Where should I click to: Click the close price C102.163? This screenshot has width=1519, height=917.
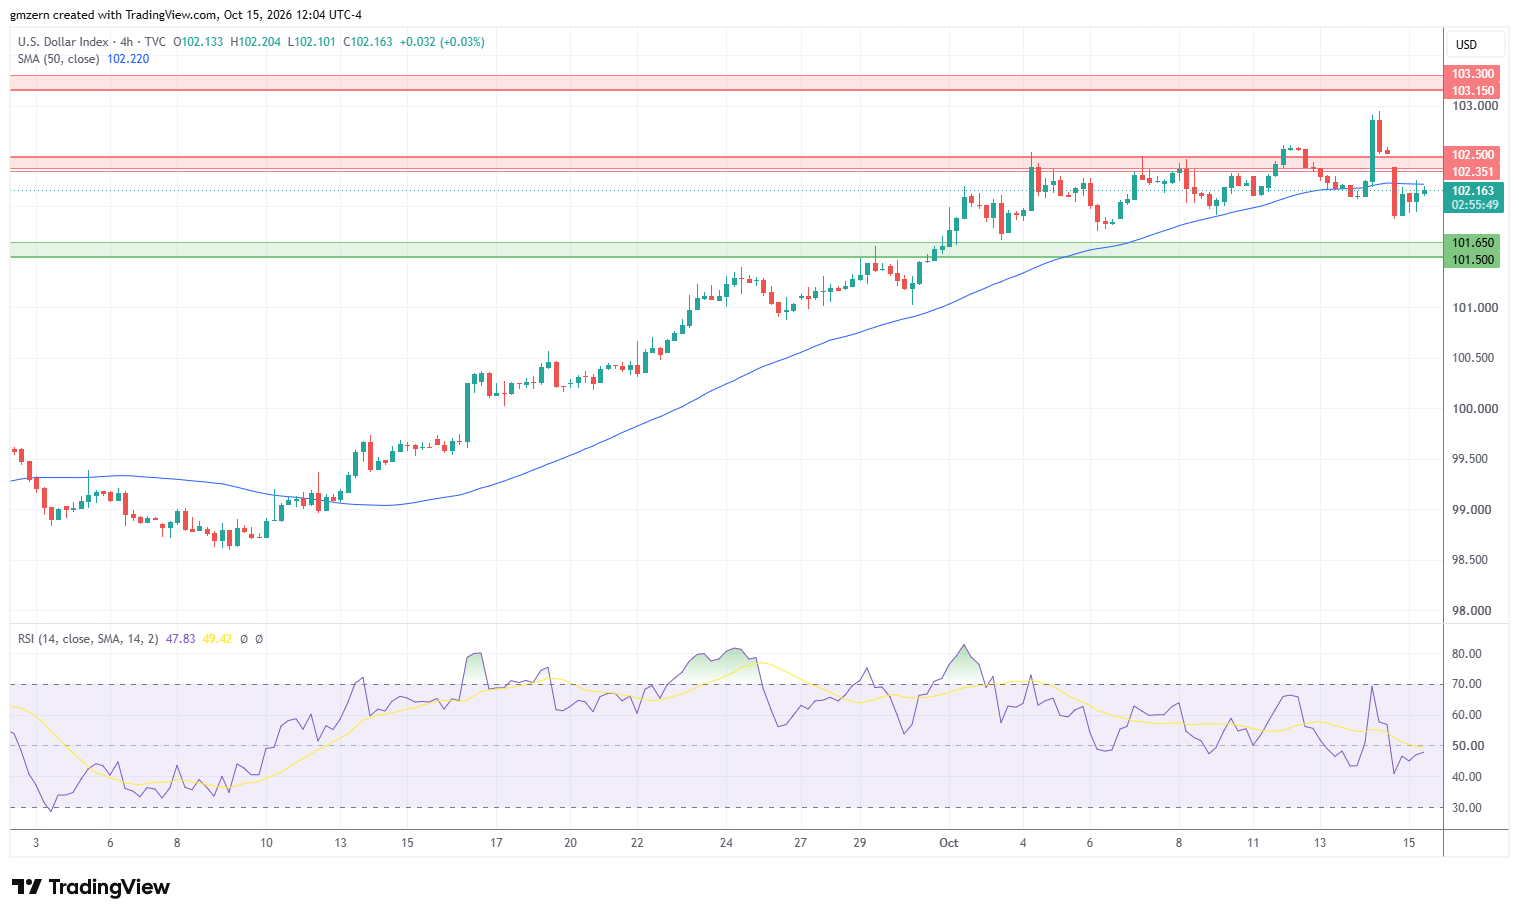[369, 42]
